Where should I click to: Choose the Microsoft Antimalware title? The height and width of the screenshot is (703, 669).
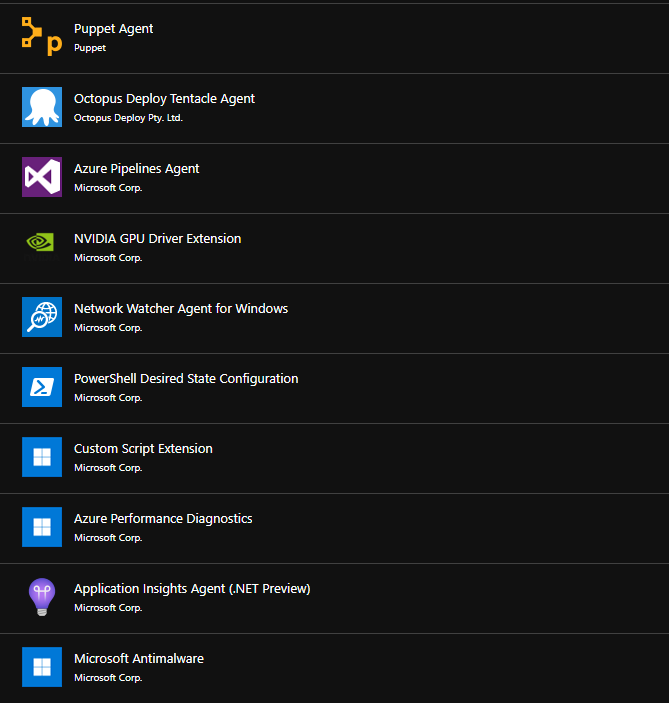139,658
